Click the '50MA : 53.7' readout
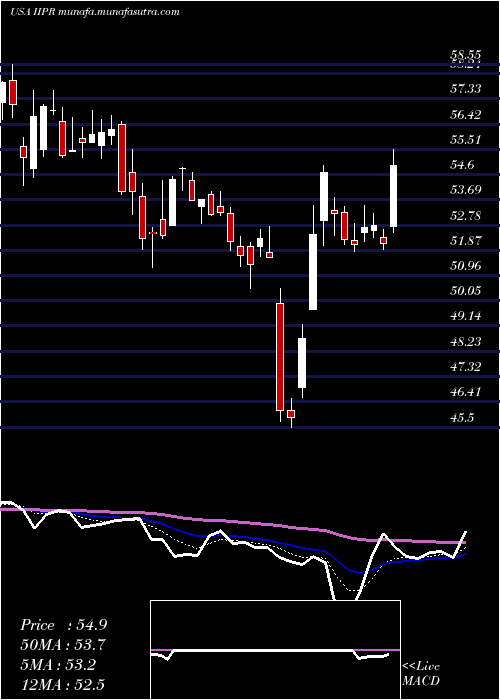The width and height of the screenshot is (500, 700). tap(63, 645)
